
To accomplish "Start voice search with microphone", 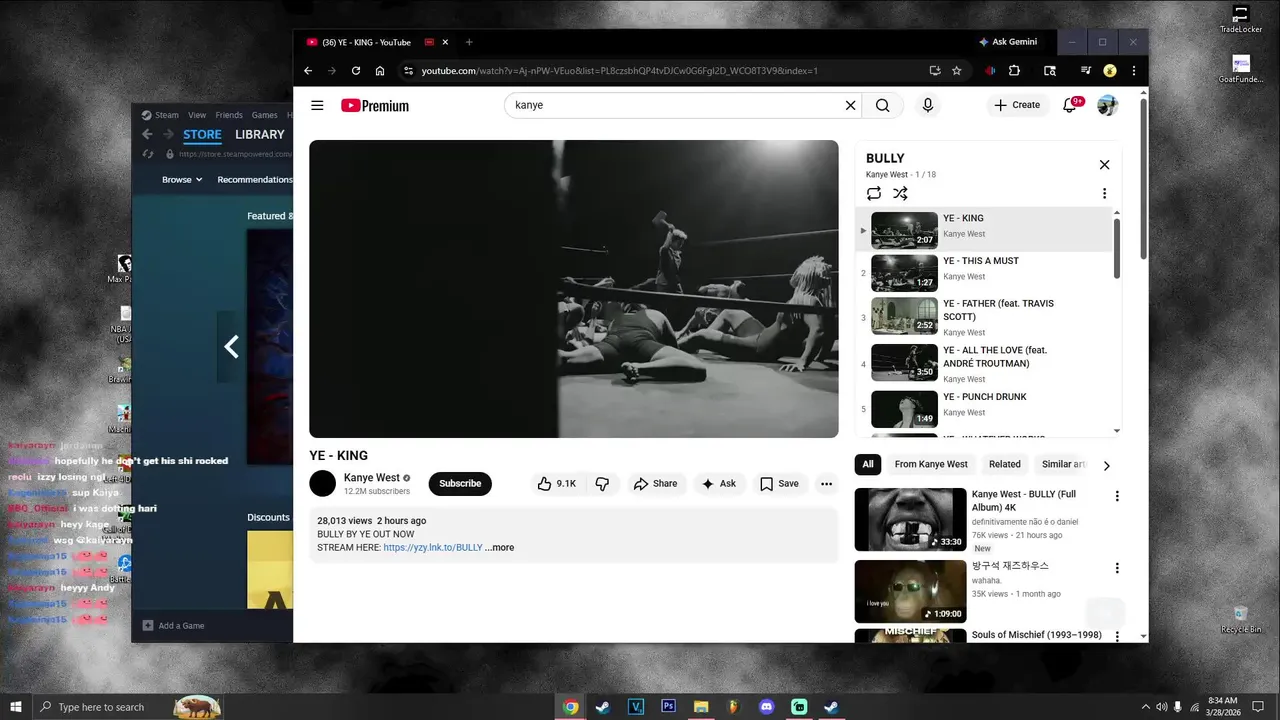I will [x=928, y=105].
